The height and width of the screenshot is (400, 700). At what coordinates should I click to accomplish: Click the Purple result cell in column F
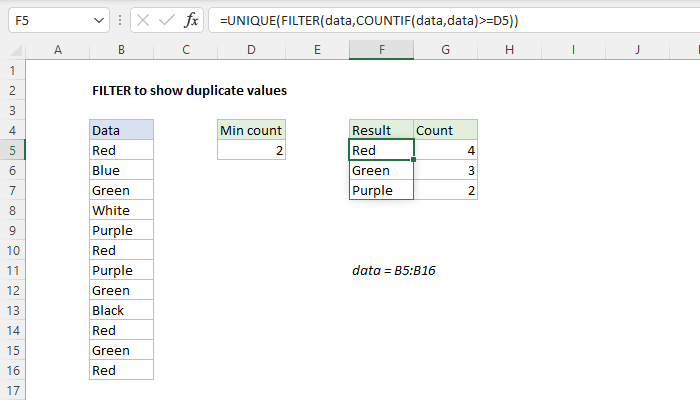(x=381, y=190)
